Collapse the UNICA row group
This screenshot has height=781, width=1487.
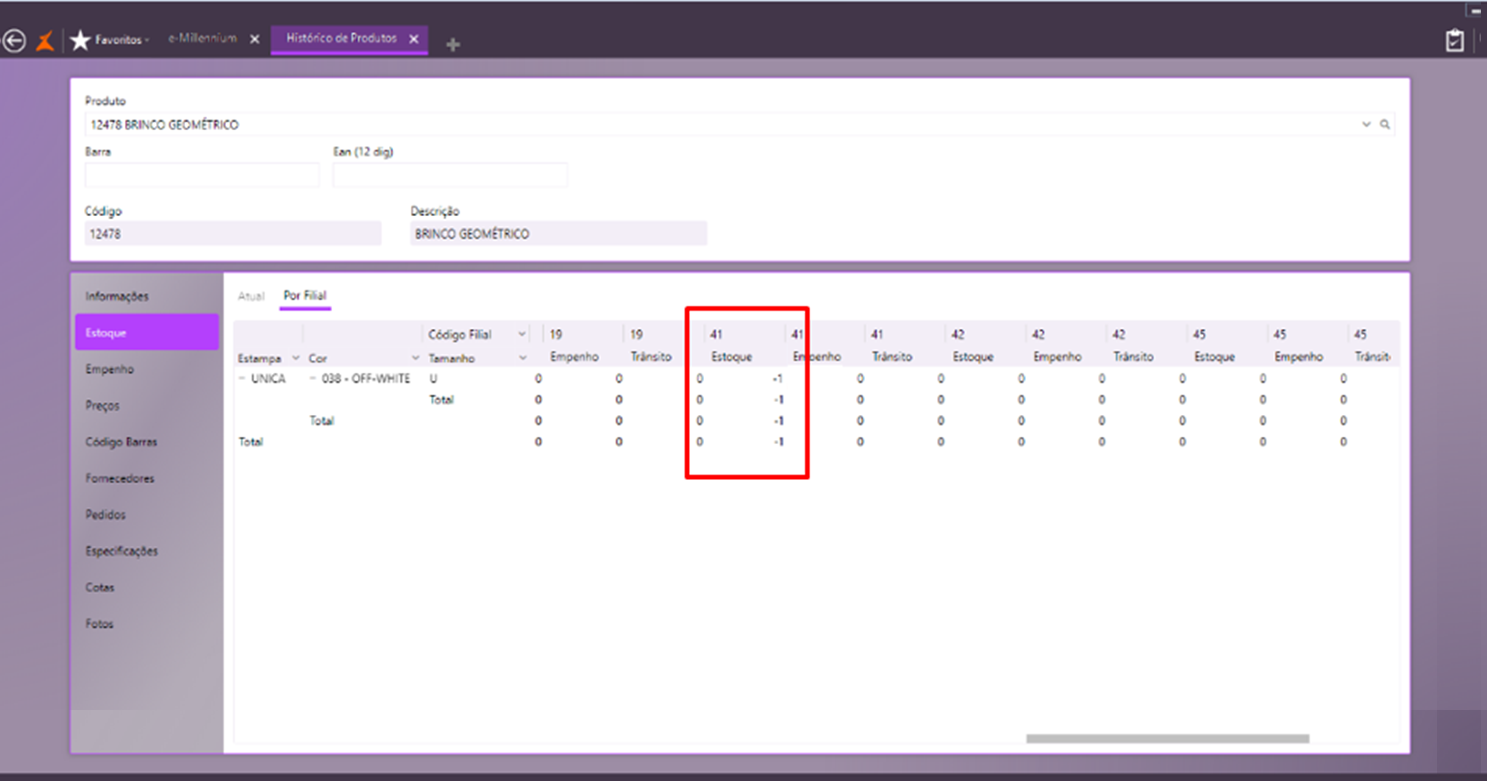click(242, 379)
